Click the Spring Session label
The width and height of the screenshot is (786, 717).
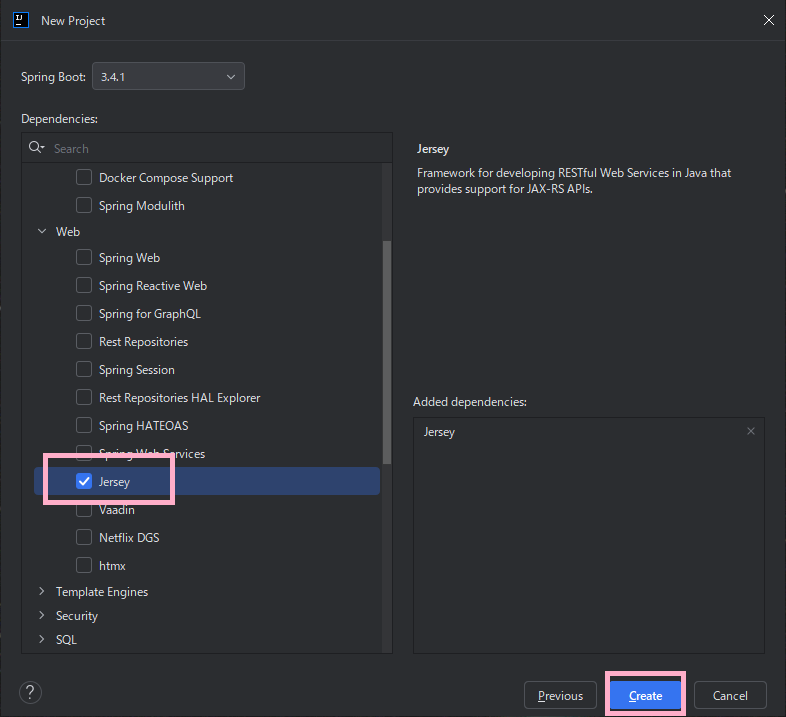(136, 370)
